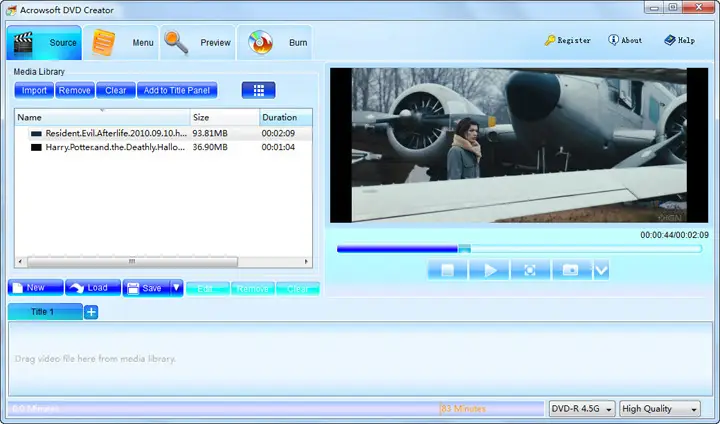
Task: Click the playback seek slider handle
Action: coord(464,249)
